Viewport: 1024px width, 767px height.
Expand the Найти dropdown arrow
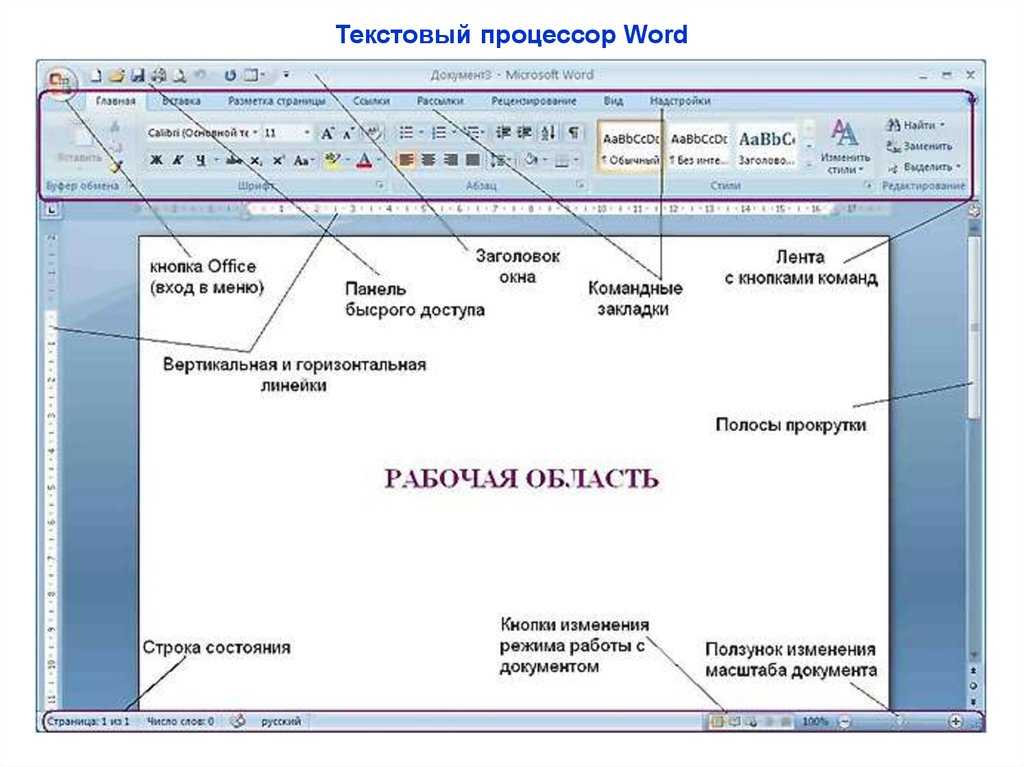point(942,125)
